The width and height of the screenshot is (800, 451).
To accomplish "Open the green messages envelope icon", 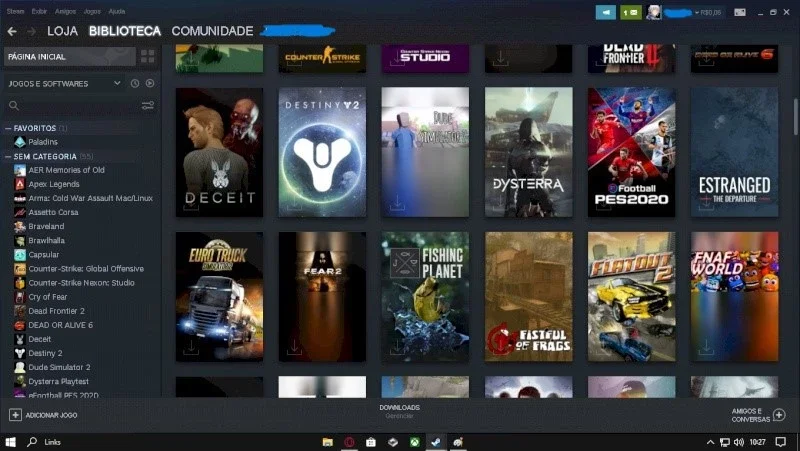I will click(x=631, y=12).
